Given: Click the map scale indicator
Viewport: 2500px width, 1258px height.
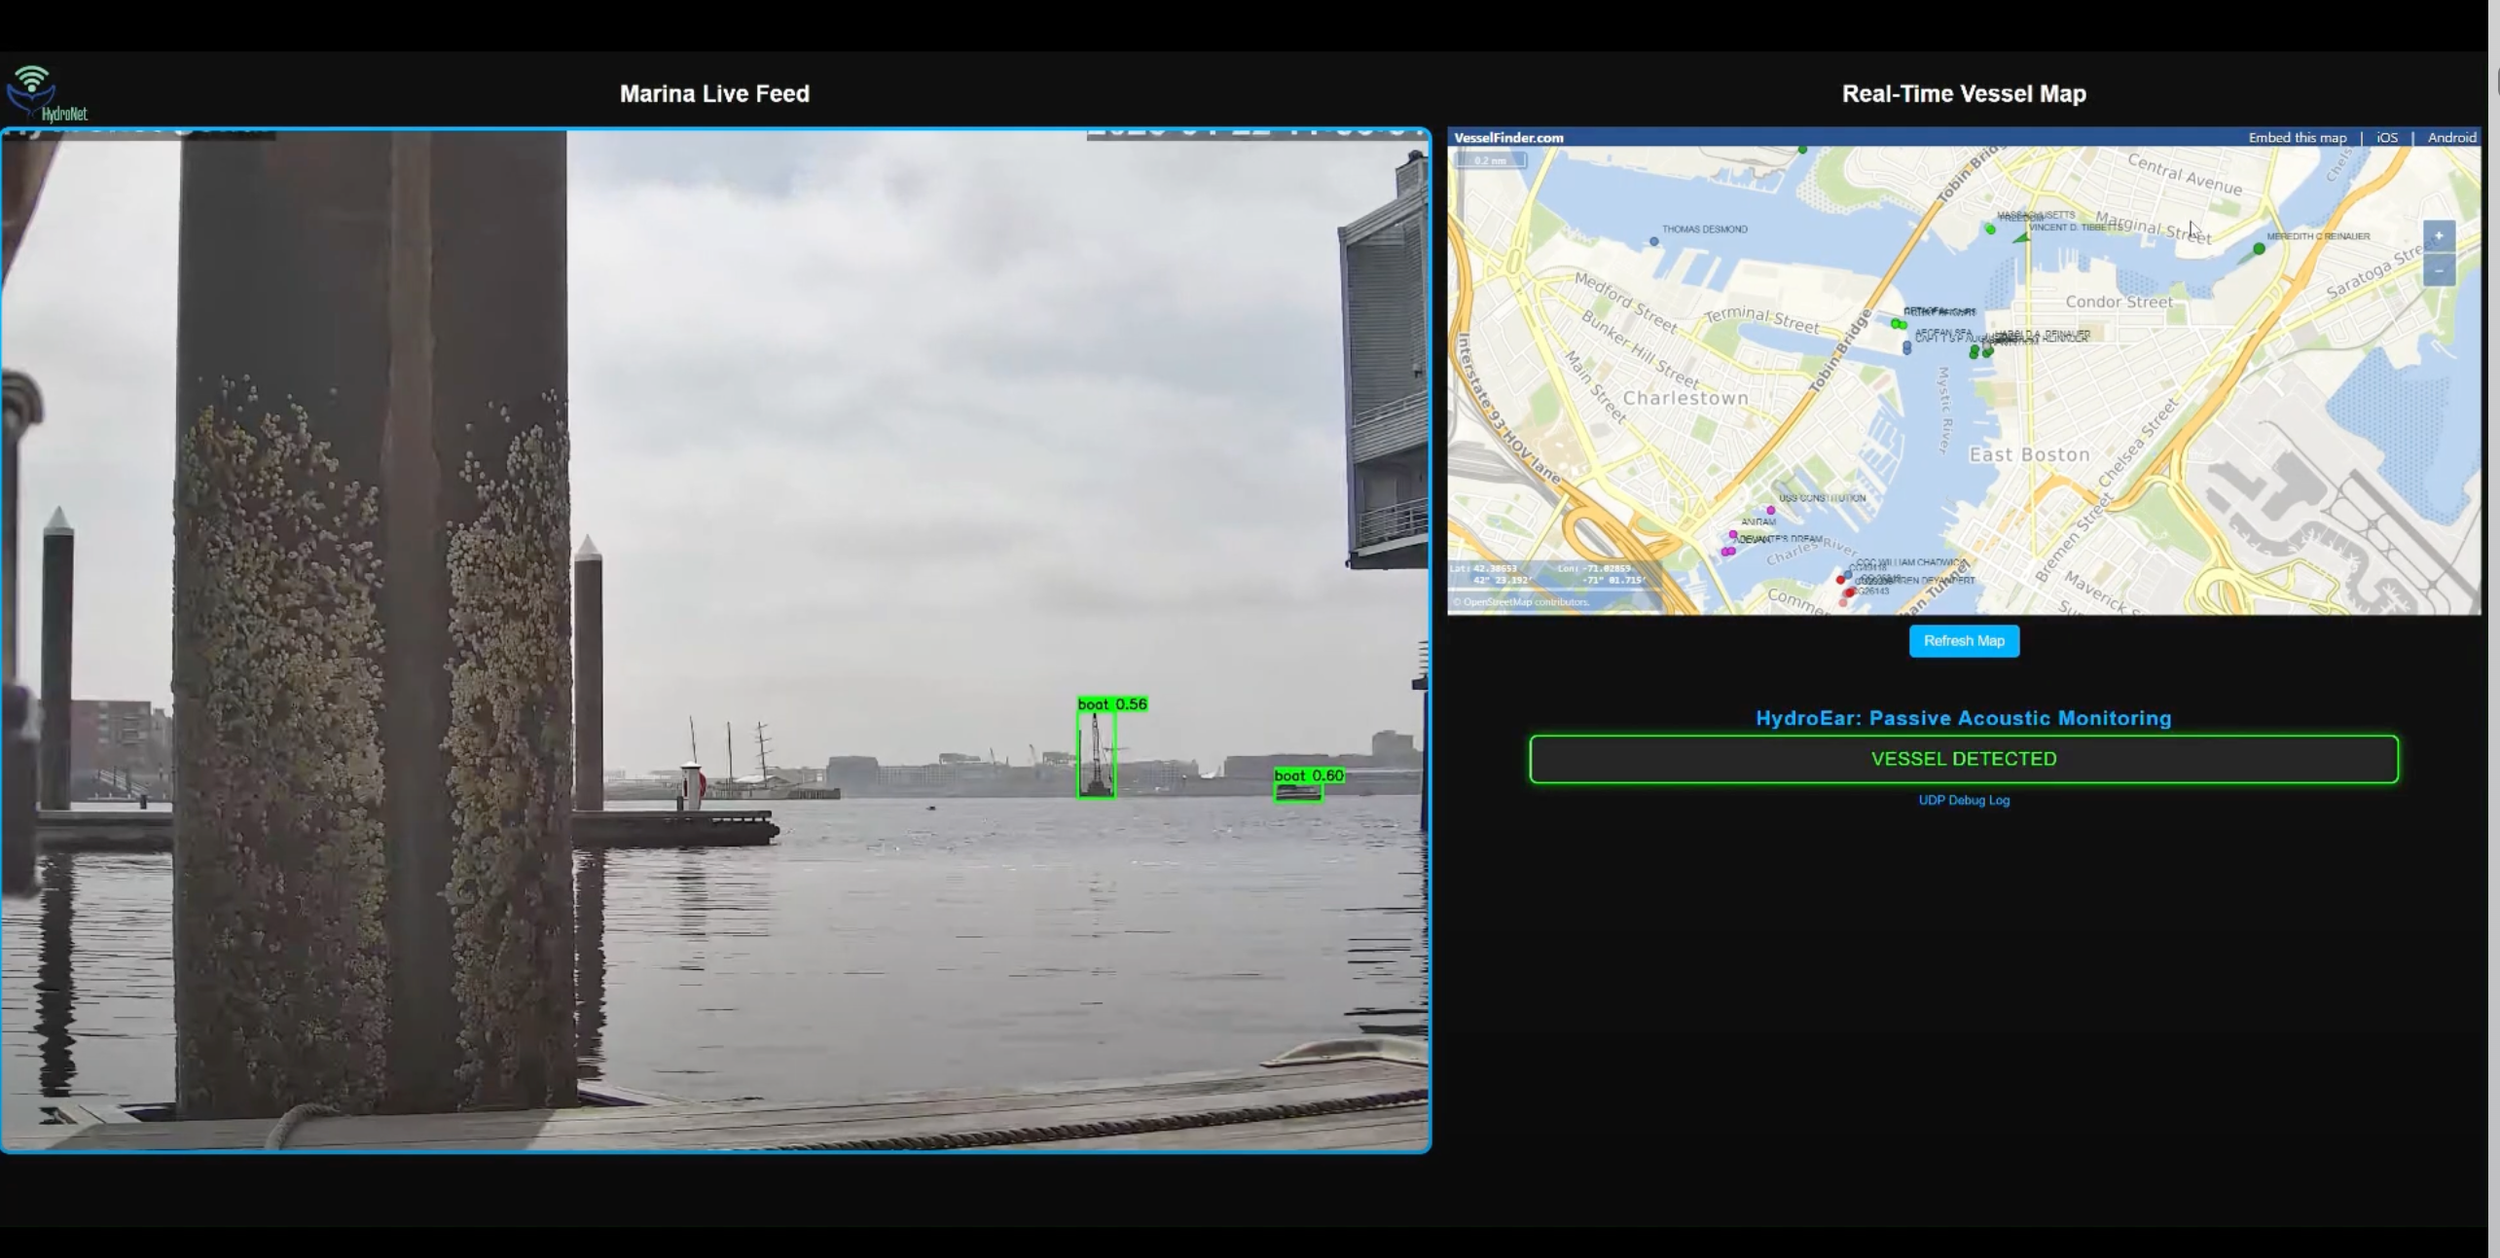Looking at the screenshot, I should click(1490, 160).
